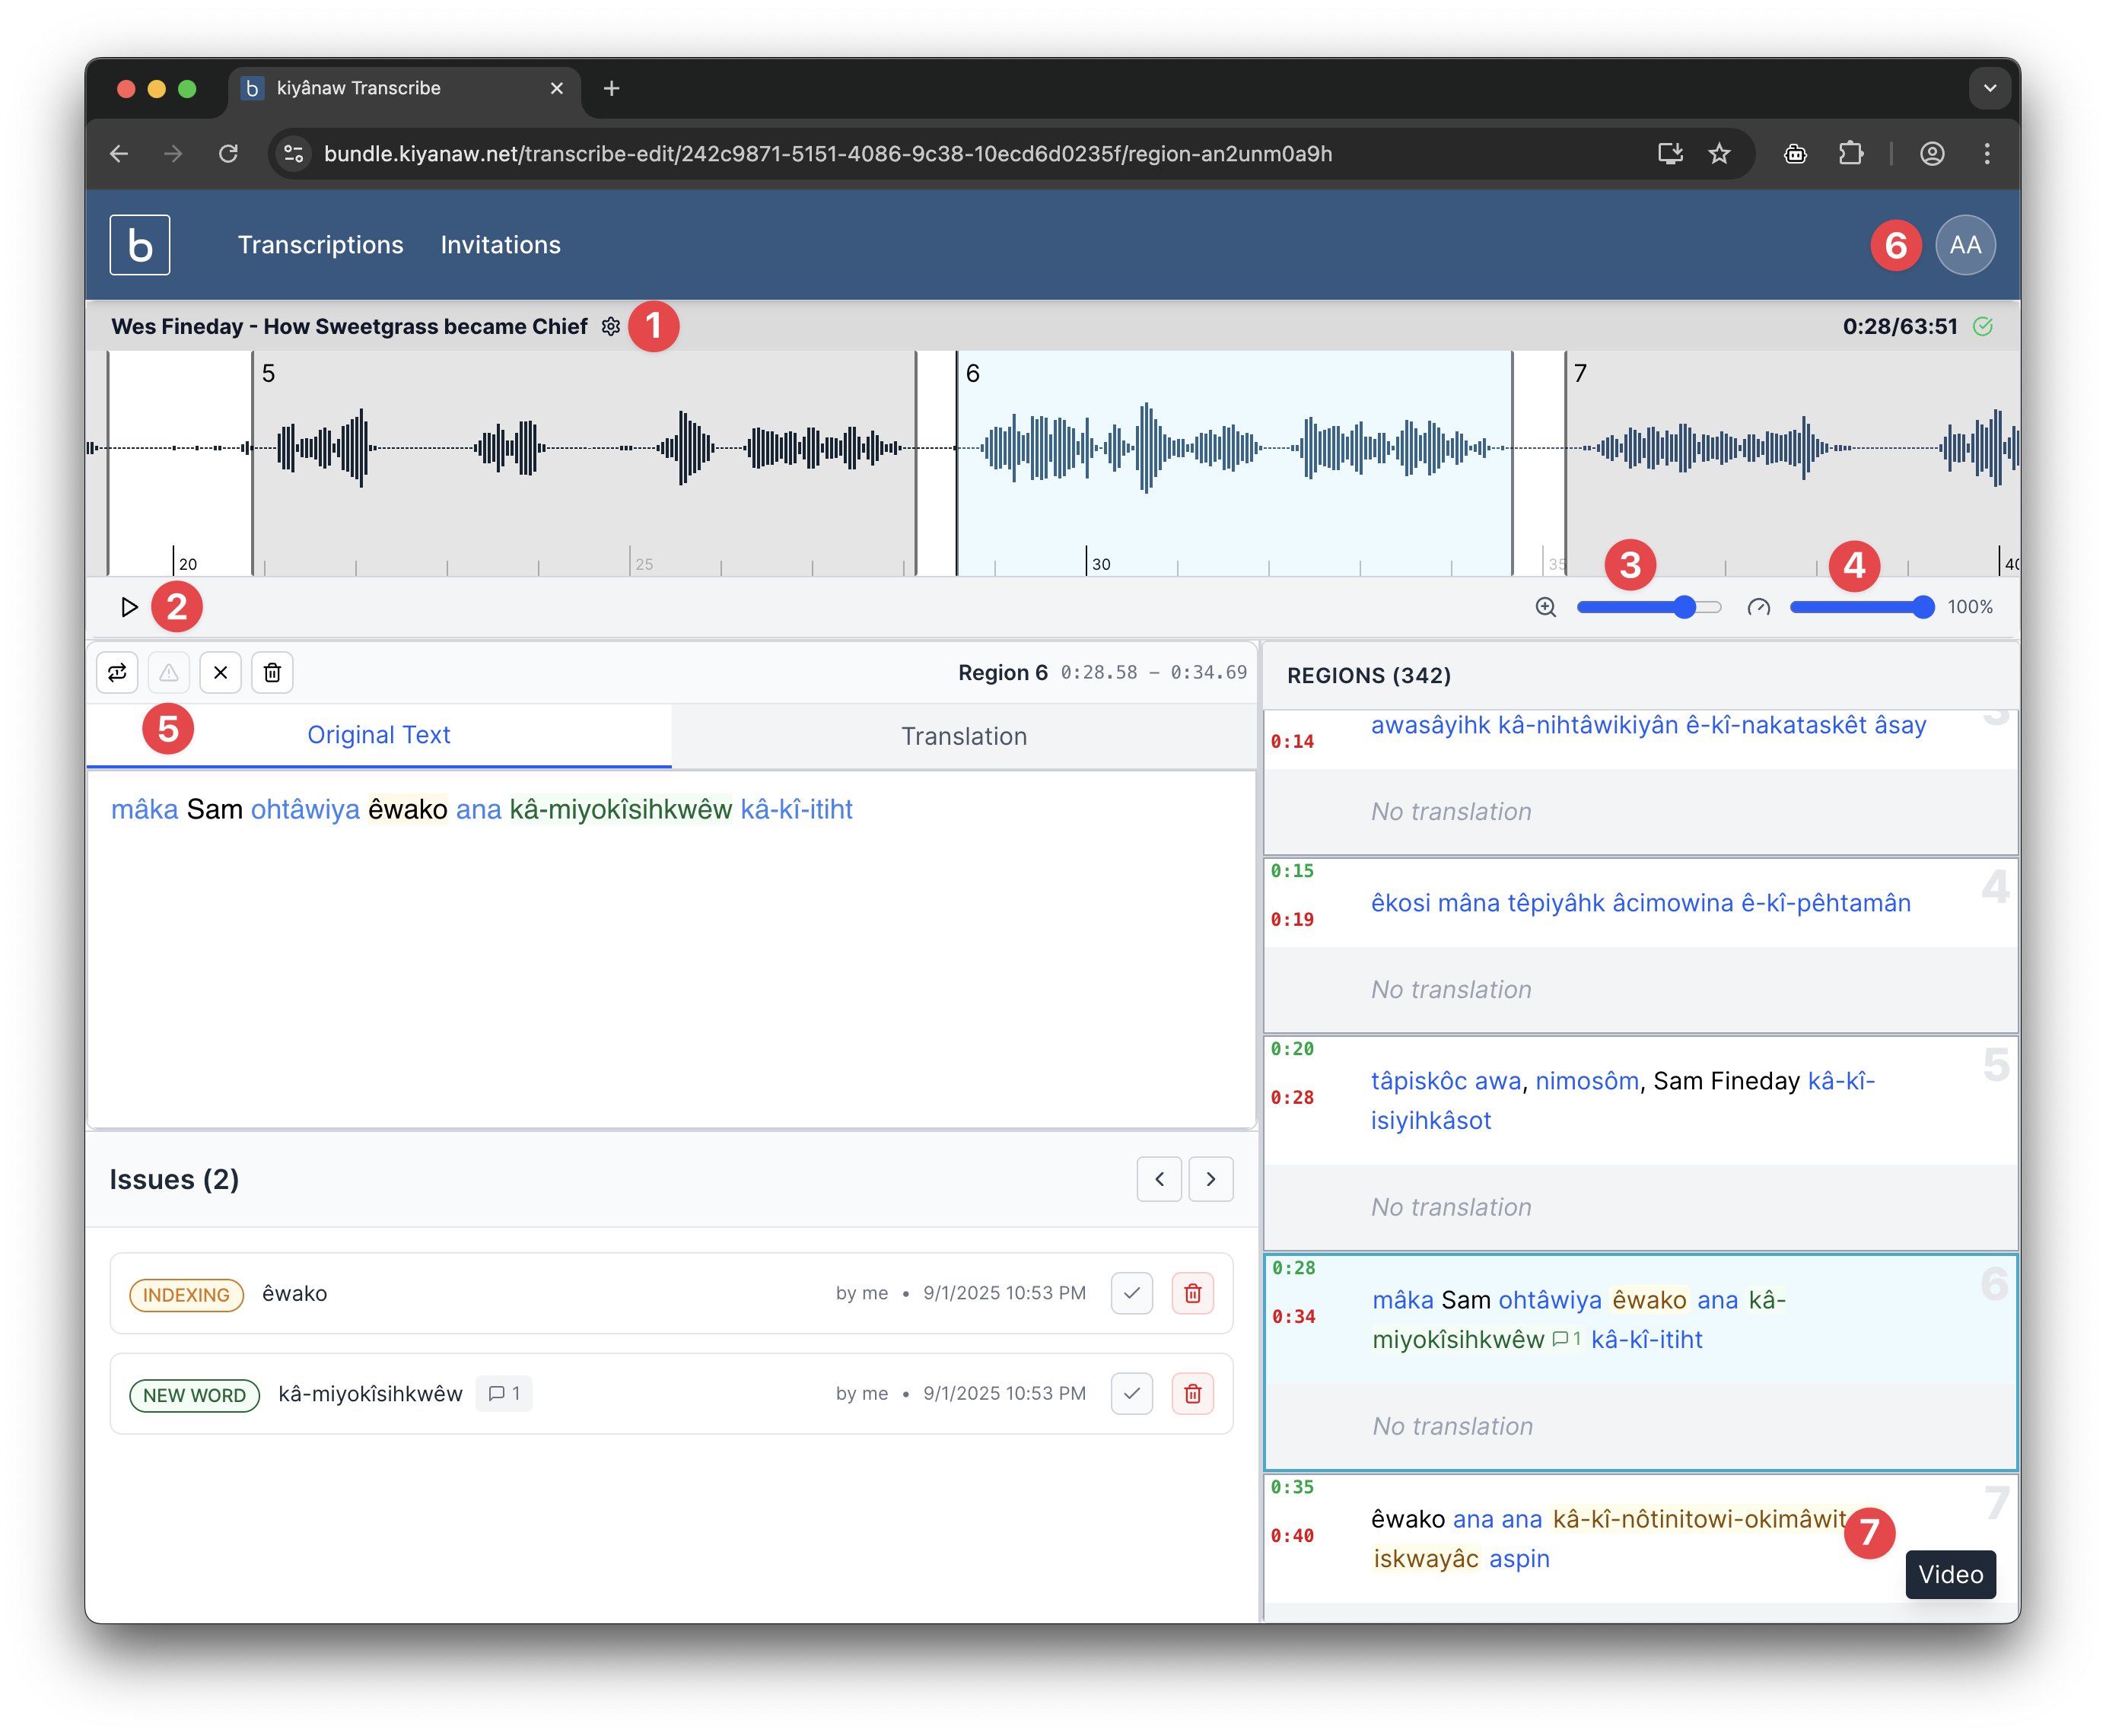Close region editor with X icon

click(x=221, y=672)
